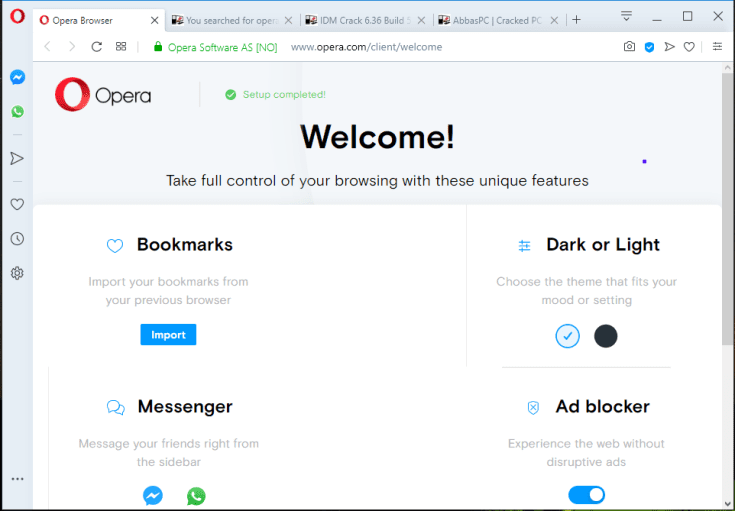Select the light theme circle
Screen dimensions: 735x511
pos(568,336)
